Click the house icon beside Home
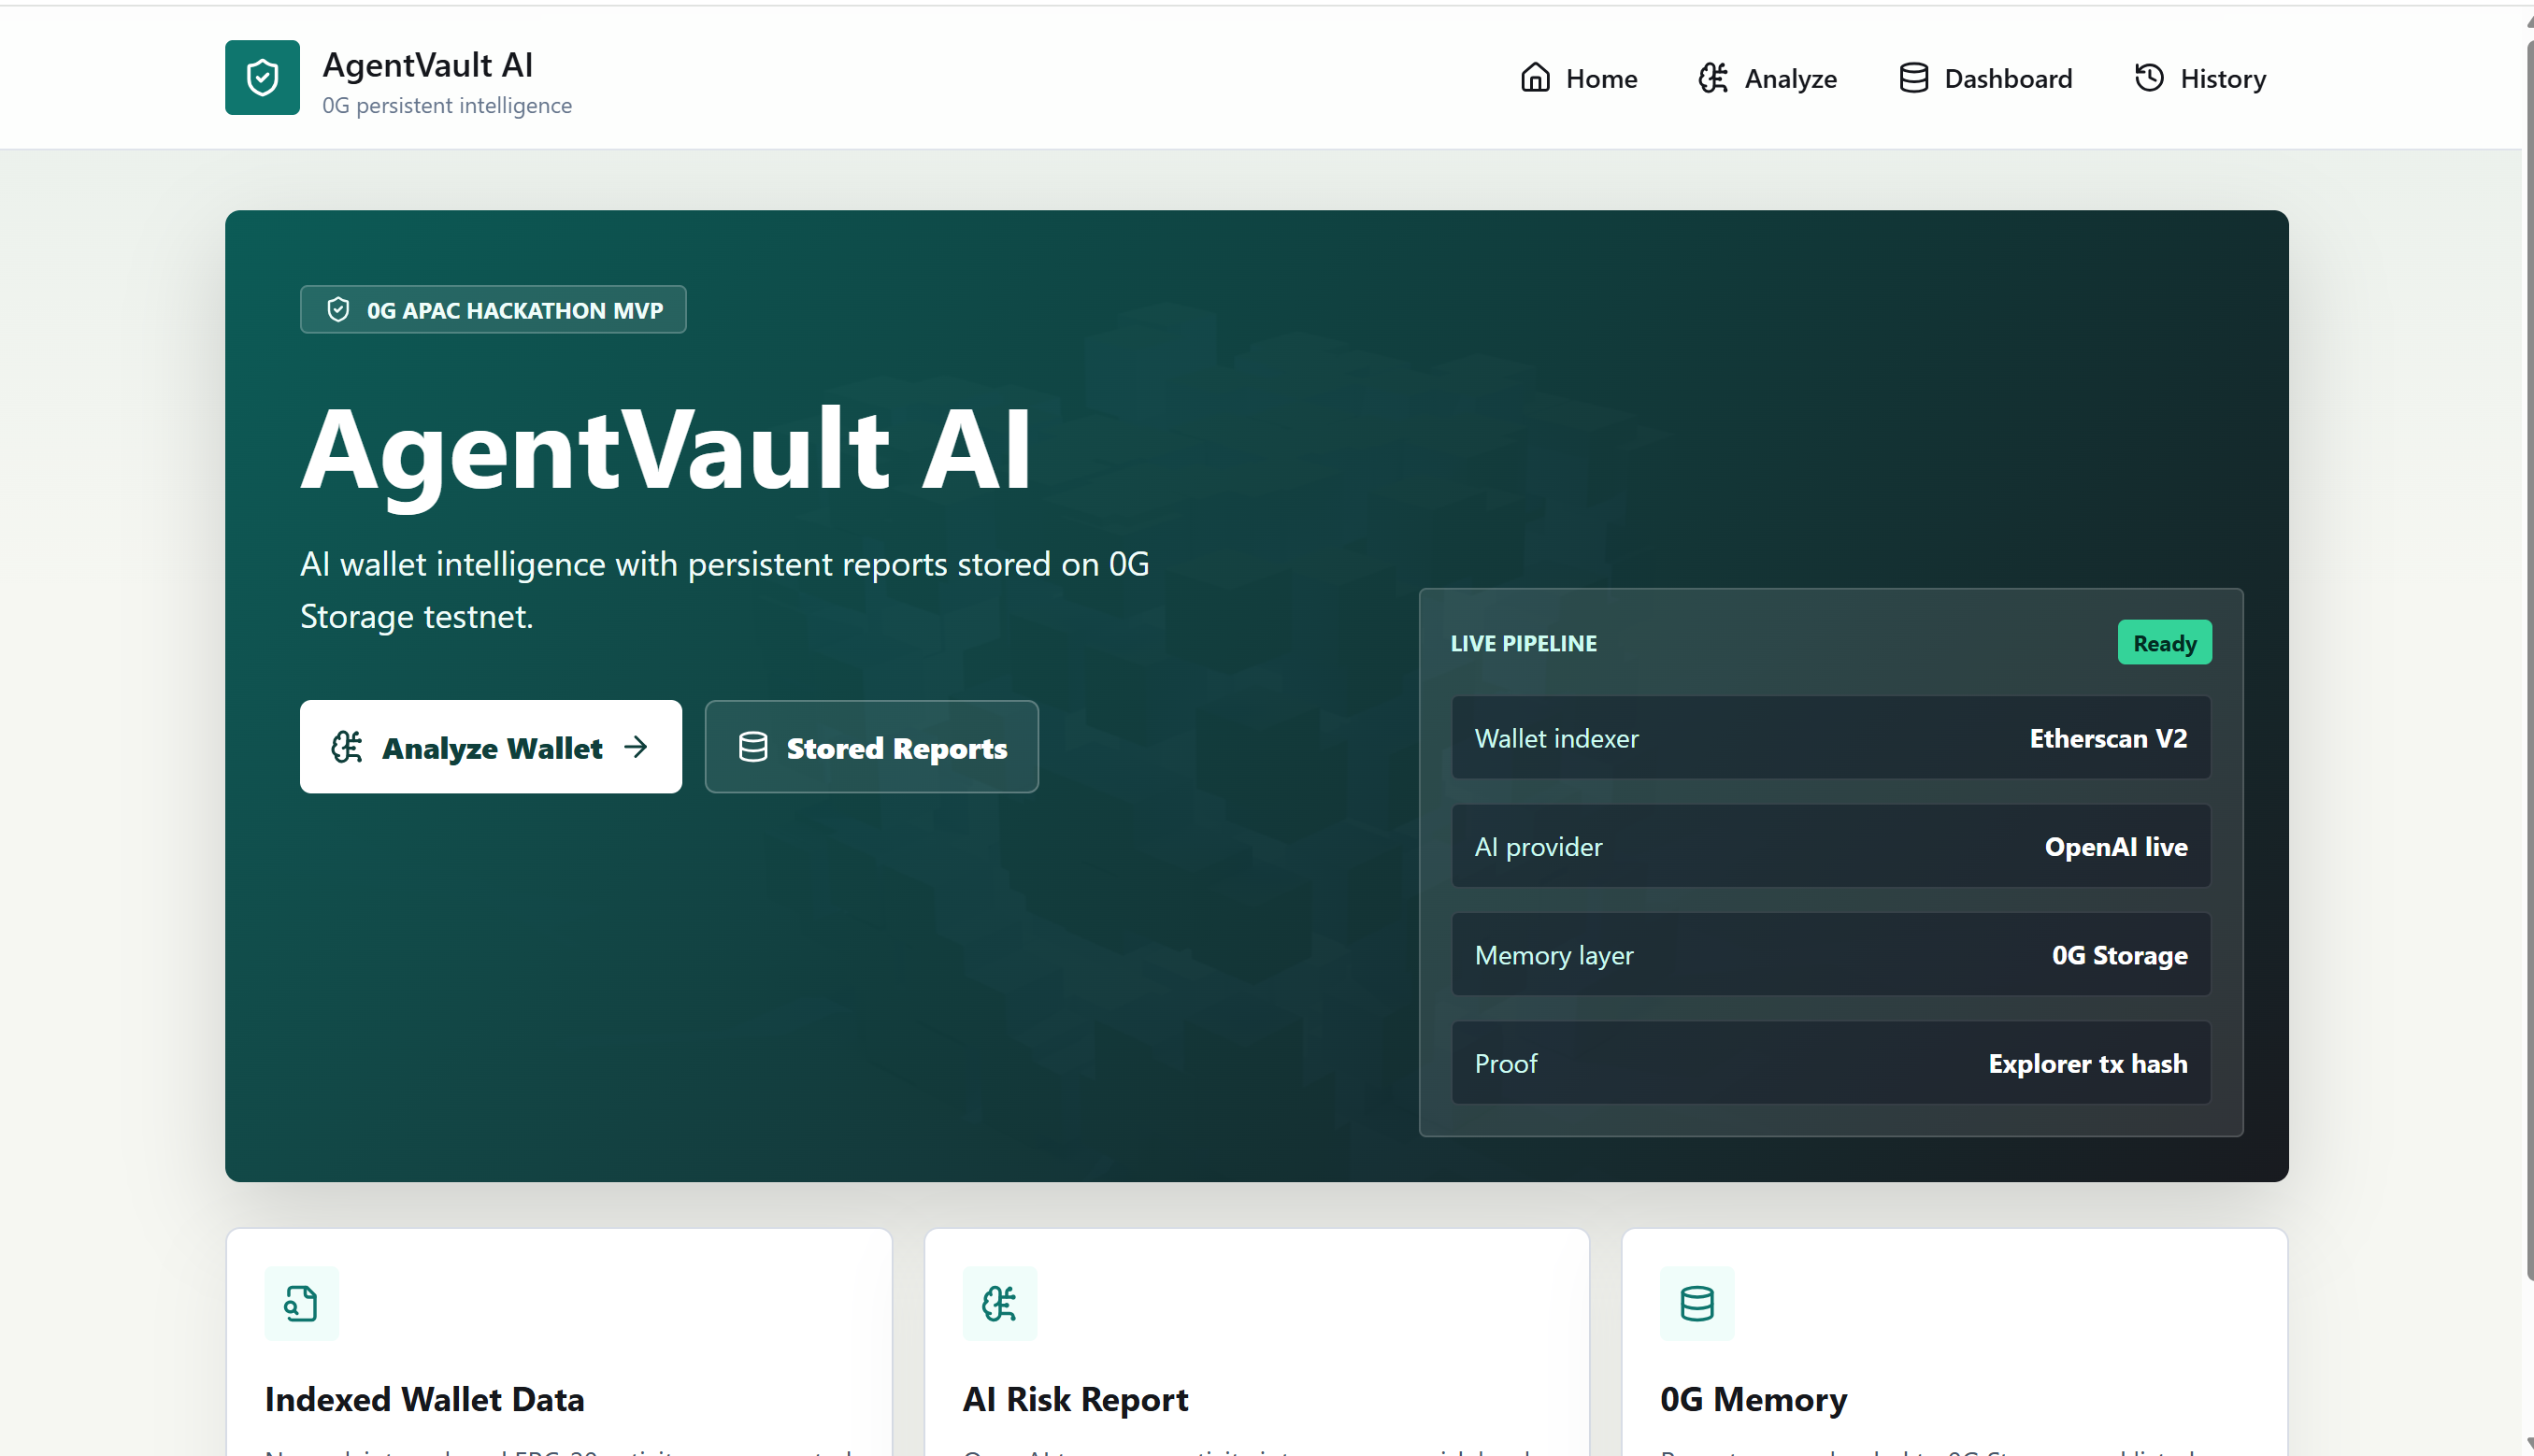Screen dimensions: 2534x1456 (1535, 78)
